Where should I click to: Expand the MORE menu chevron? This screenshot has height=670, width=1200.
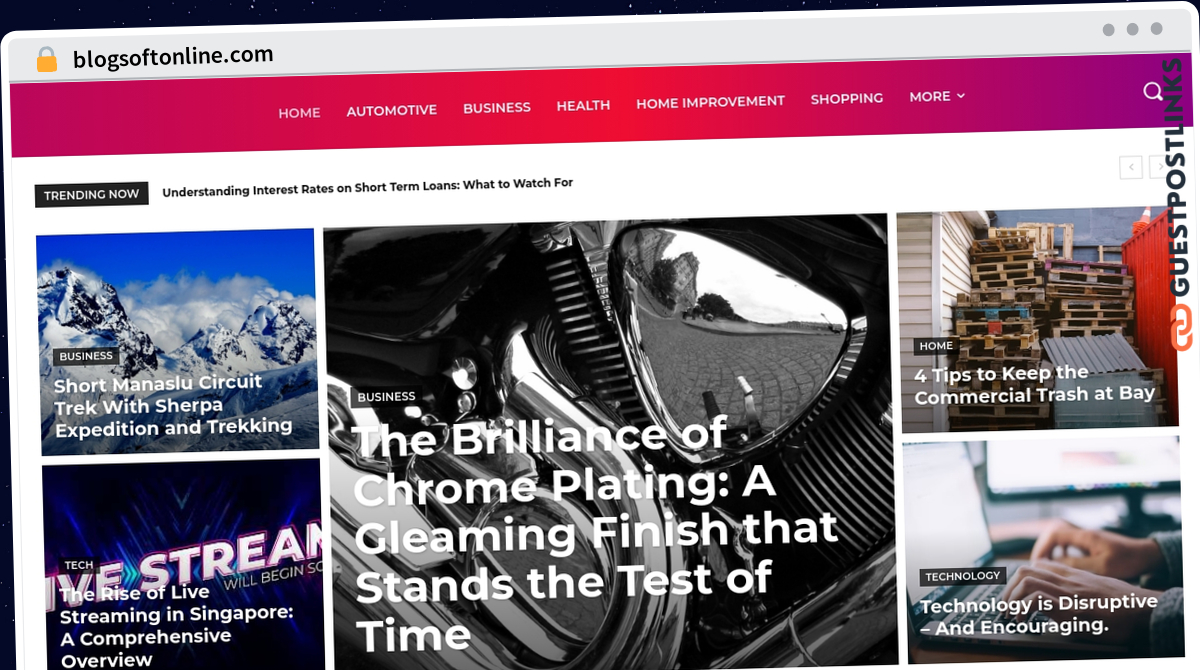click(x=961, y=96)
